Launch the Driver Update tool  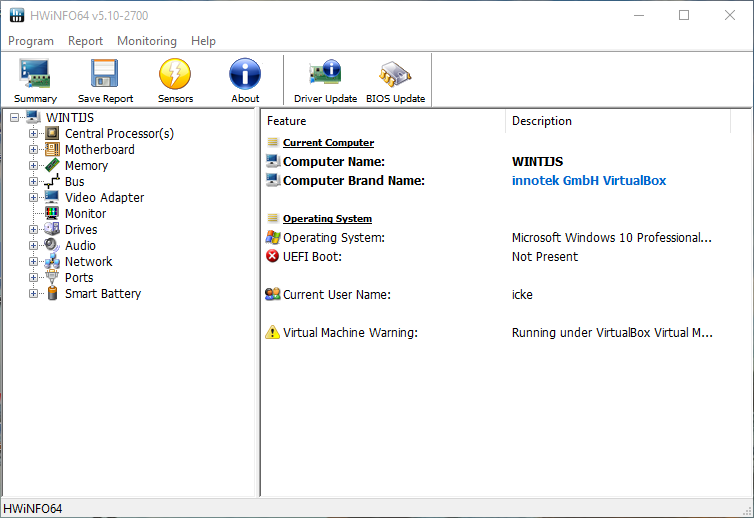(x=325, y=75)
